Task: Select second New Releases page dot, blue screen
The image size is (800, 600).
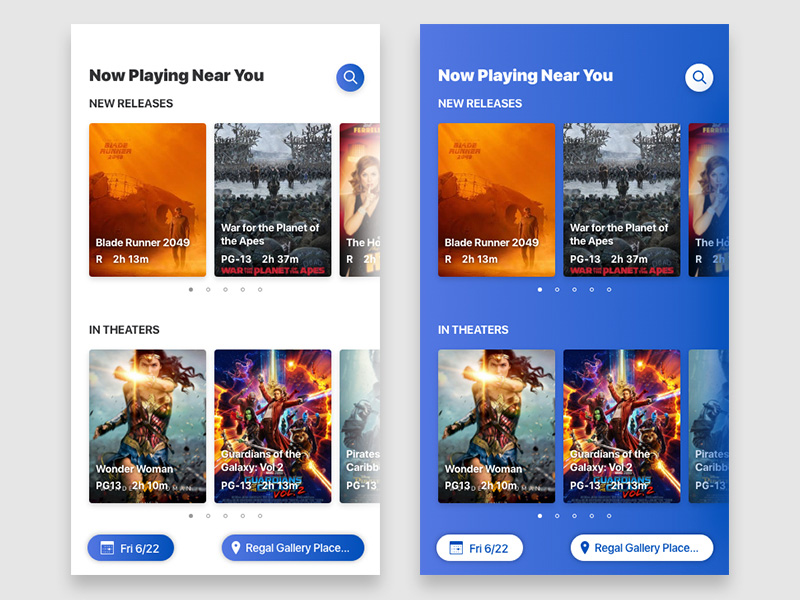Action: [557, 289]
